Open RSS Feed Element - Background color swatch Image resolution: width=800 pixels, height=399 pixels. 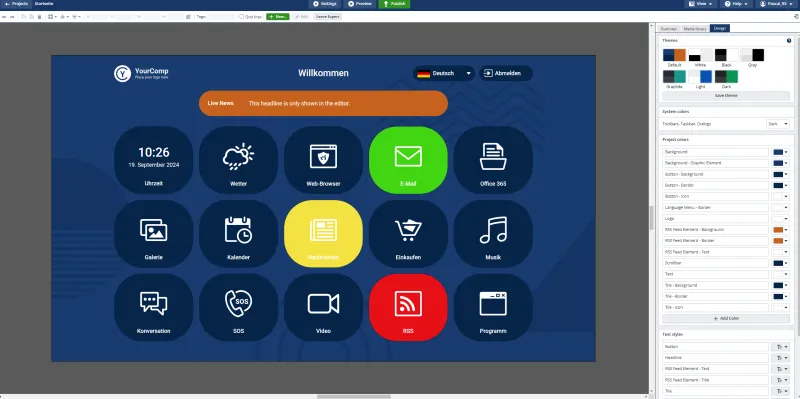coord(781,230)
